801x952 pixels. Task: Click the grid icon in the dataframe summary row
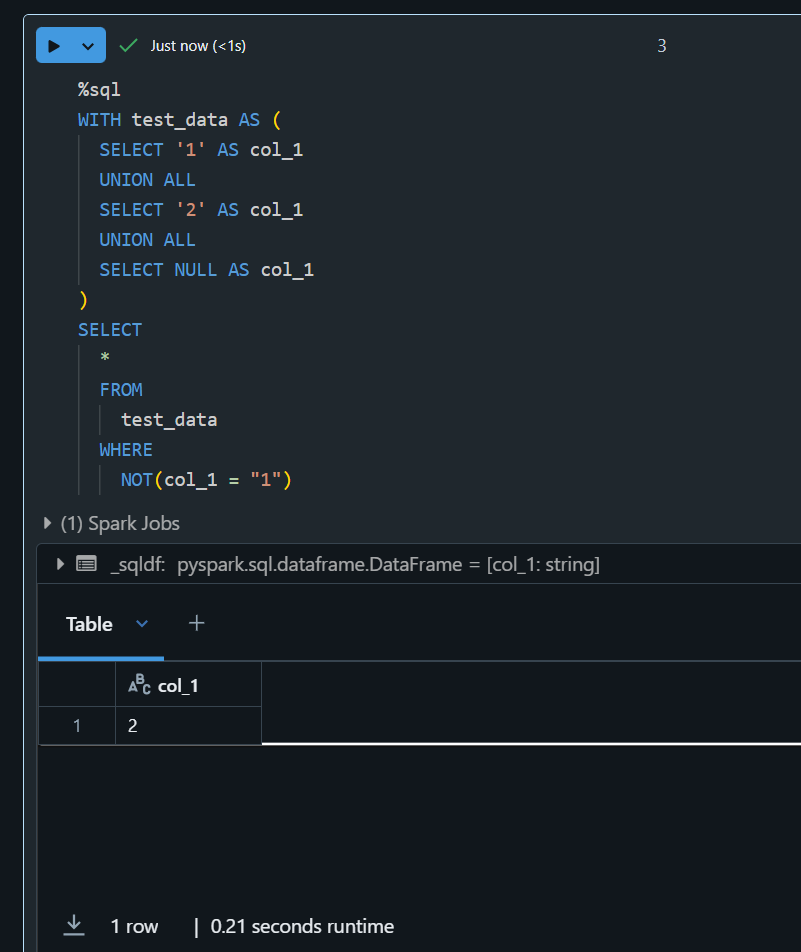[85, 563]
